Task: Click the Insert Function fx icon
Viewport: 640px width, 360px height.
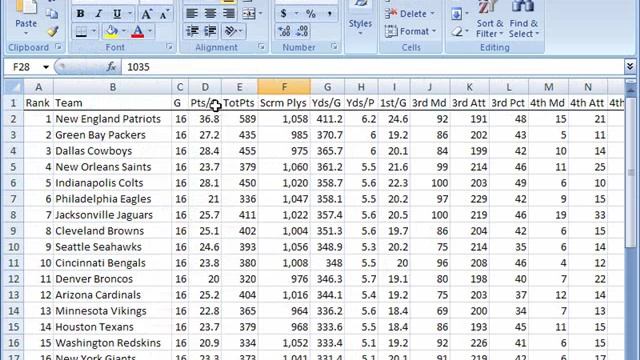Action: click(111, 67)
